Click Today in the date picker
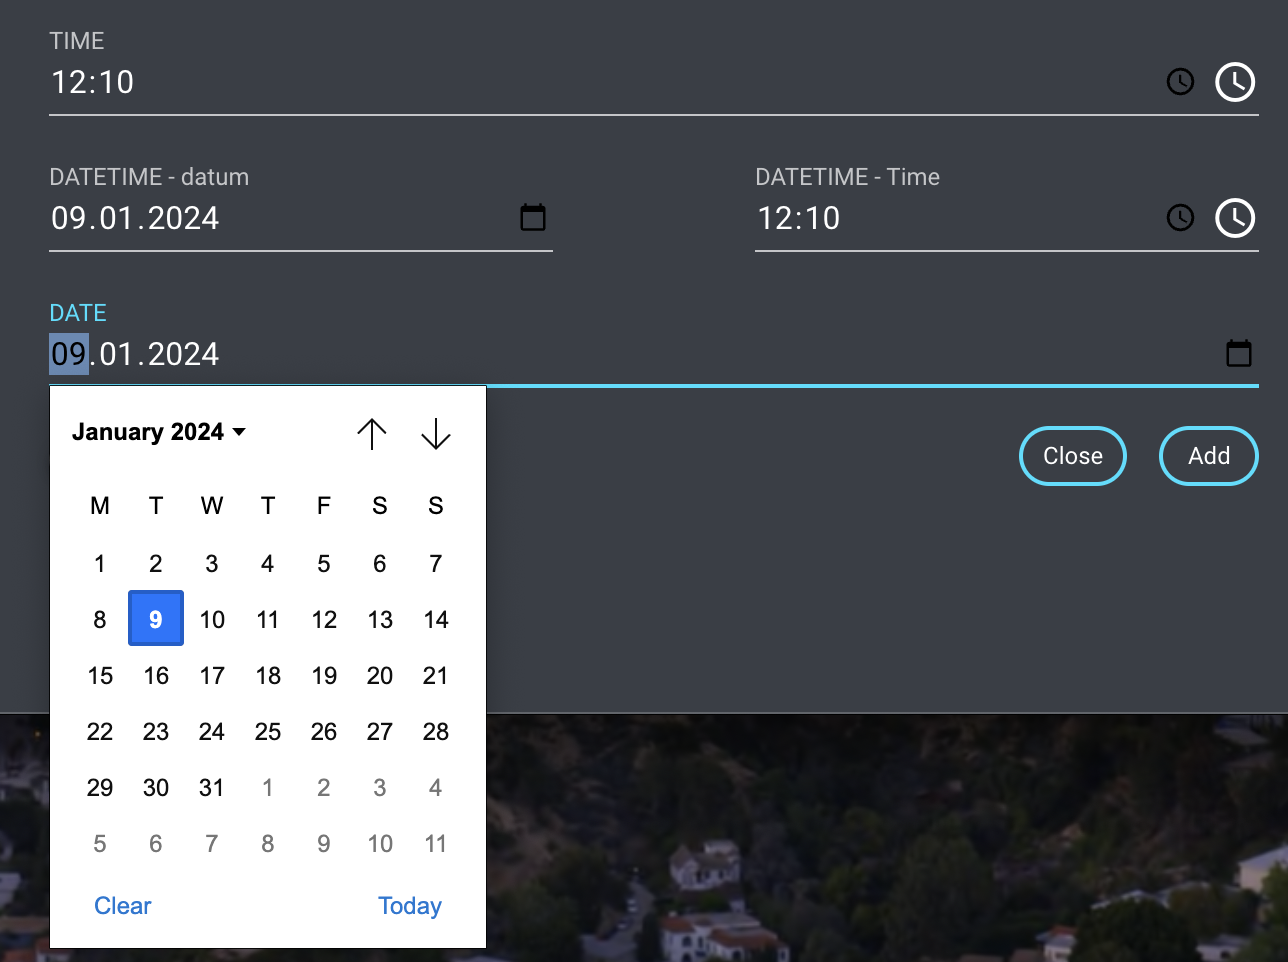Screen dimensions: 1288x962 (409, 905)
